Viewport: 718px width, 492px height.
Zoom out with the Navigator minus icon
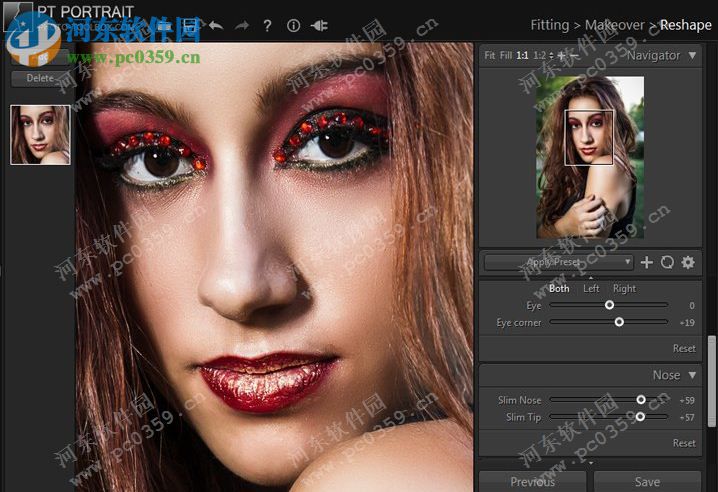coord(574,55)
